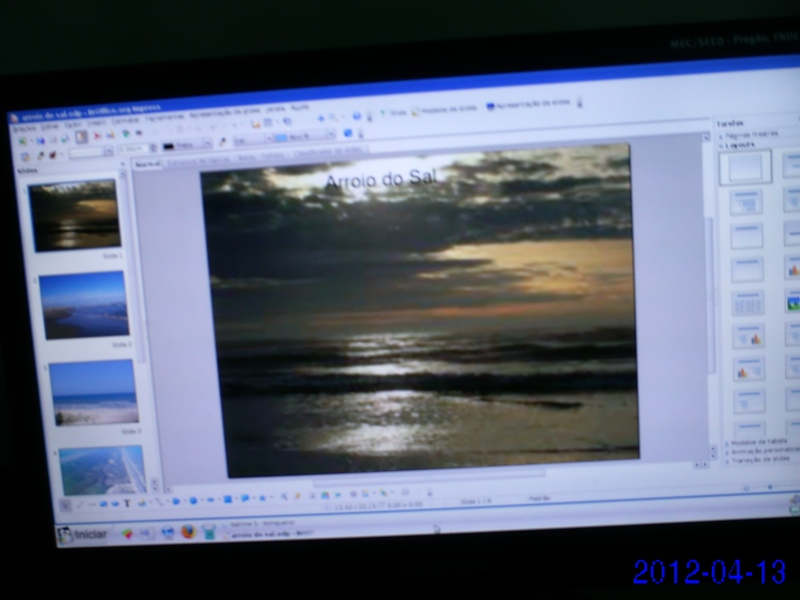Select the Stars shape tool
This screenshot has width=800, height=600.
(x=263, y=497)
